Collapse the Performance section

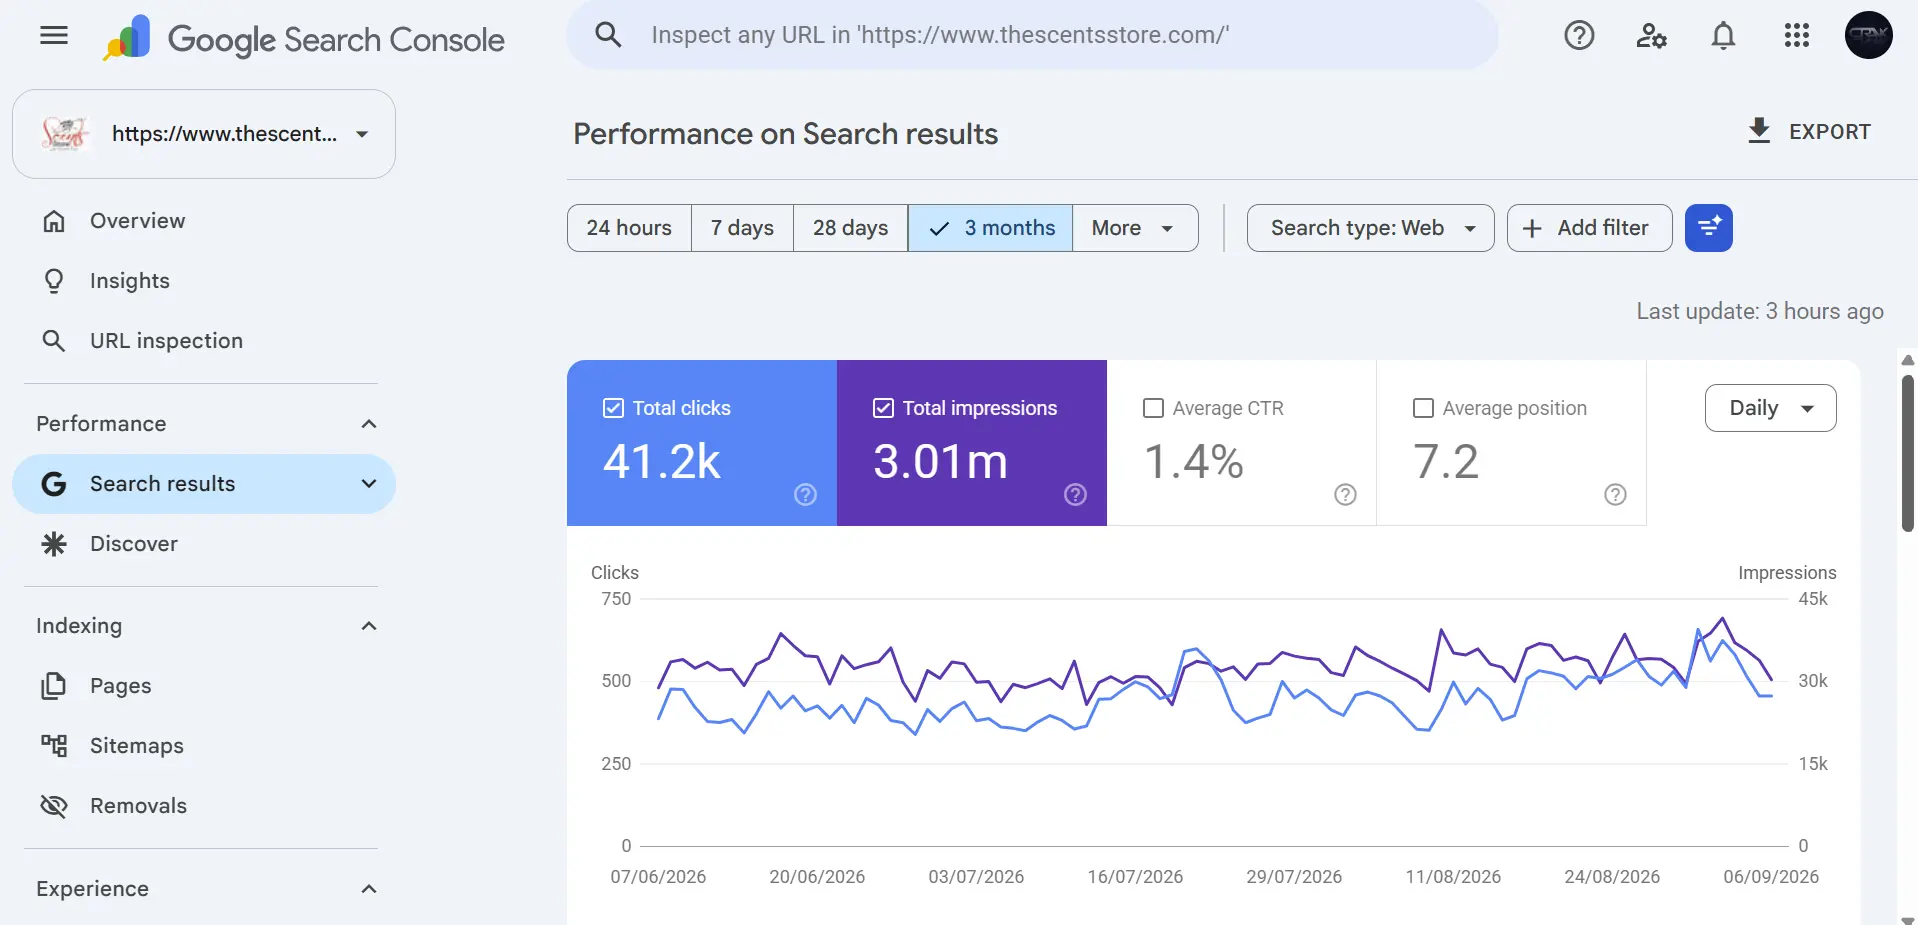point(369,424)
